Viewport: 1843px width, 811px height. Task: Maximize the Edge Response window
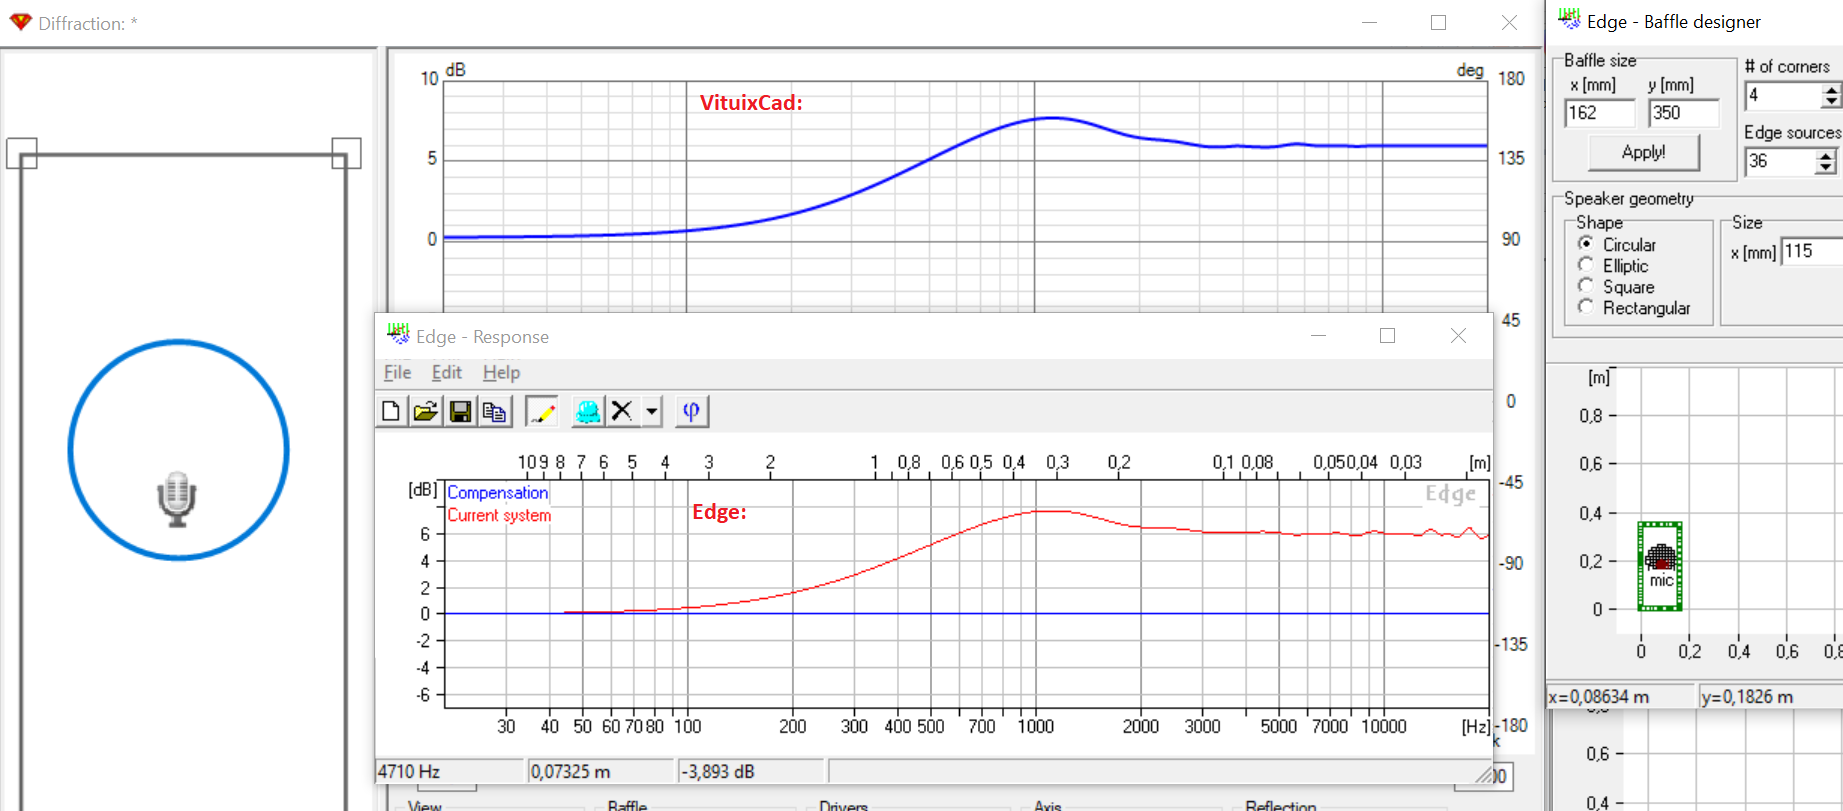1387,336
